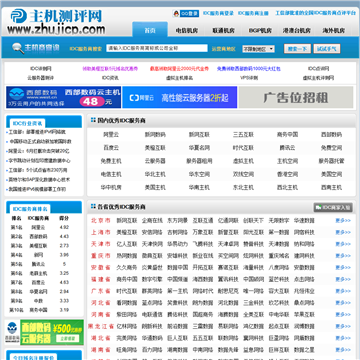Open the 西部数码云主机 48元 banner

(63, 97)
